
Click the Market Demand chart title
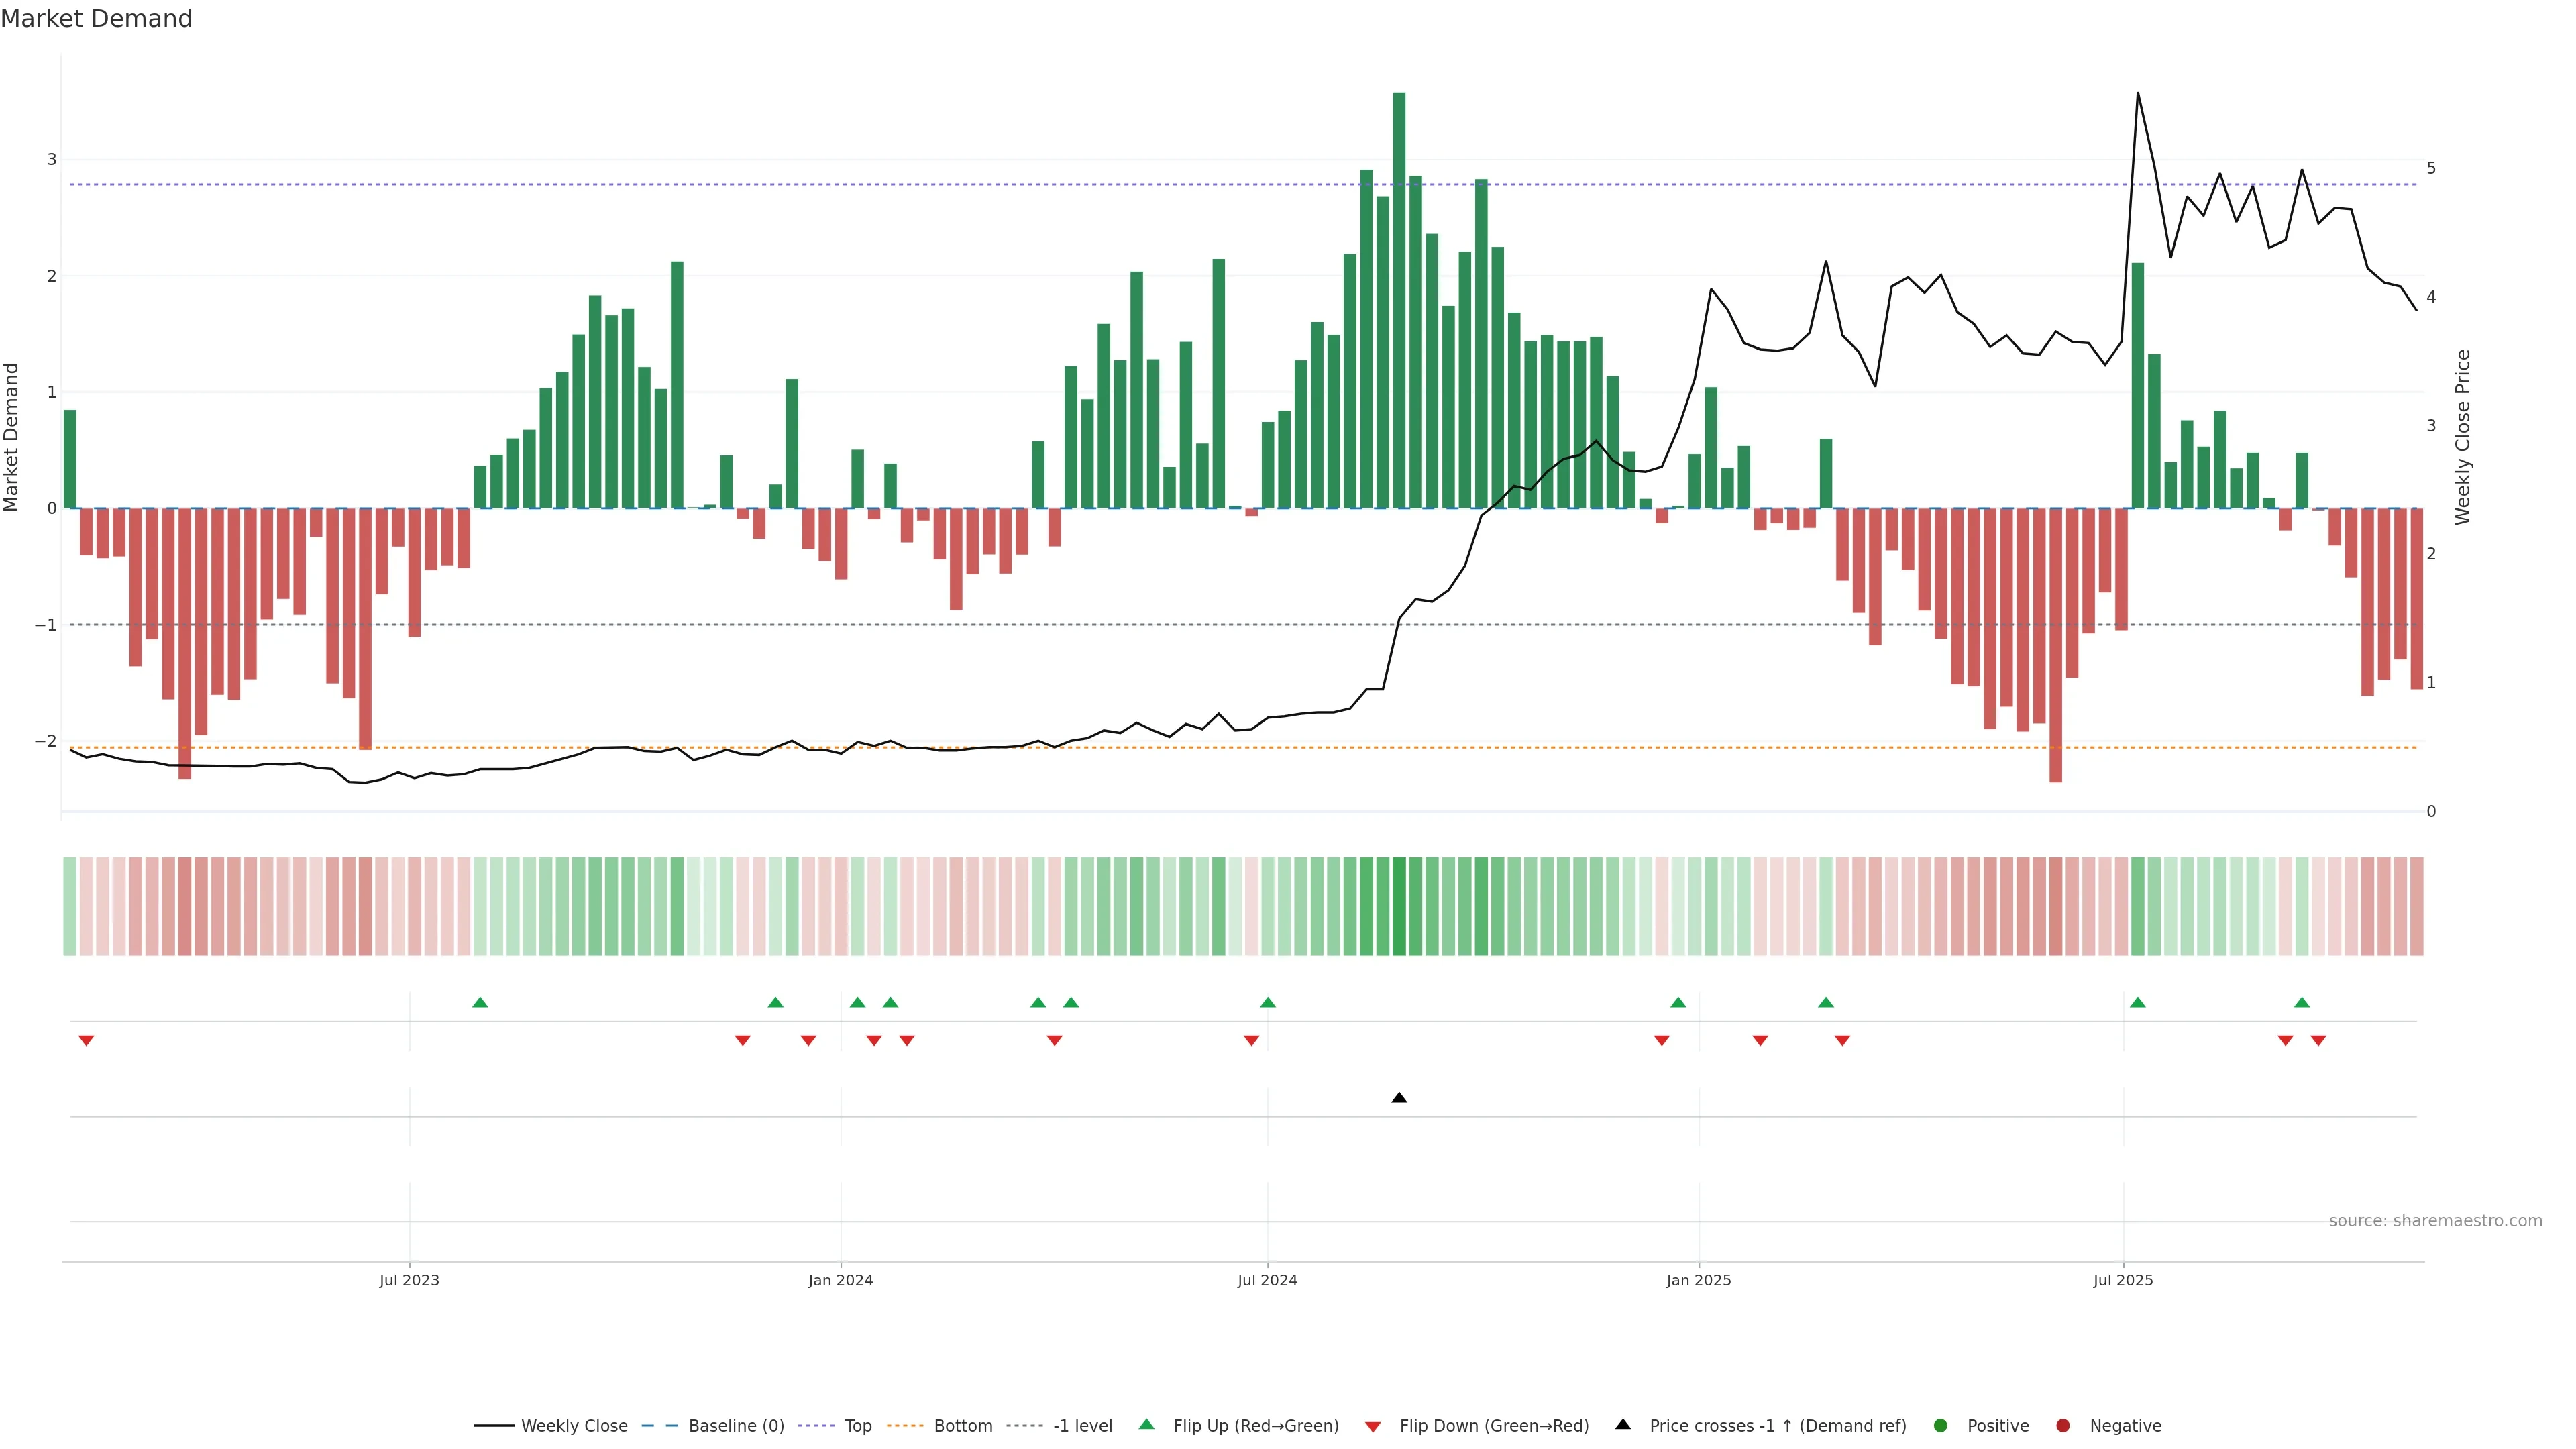(96, 19)
